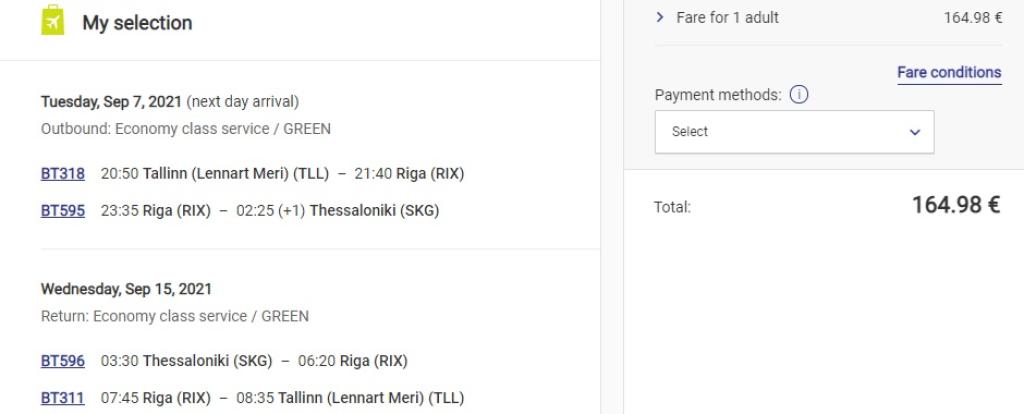The height and width of the screenshot is (414, 1024).
Task: Open flight BT595 details link
Action: (x=62, y=210)
